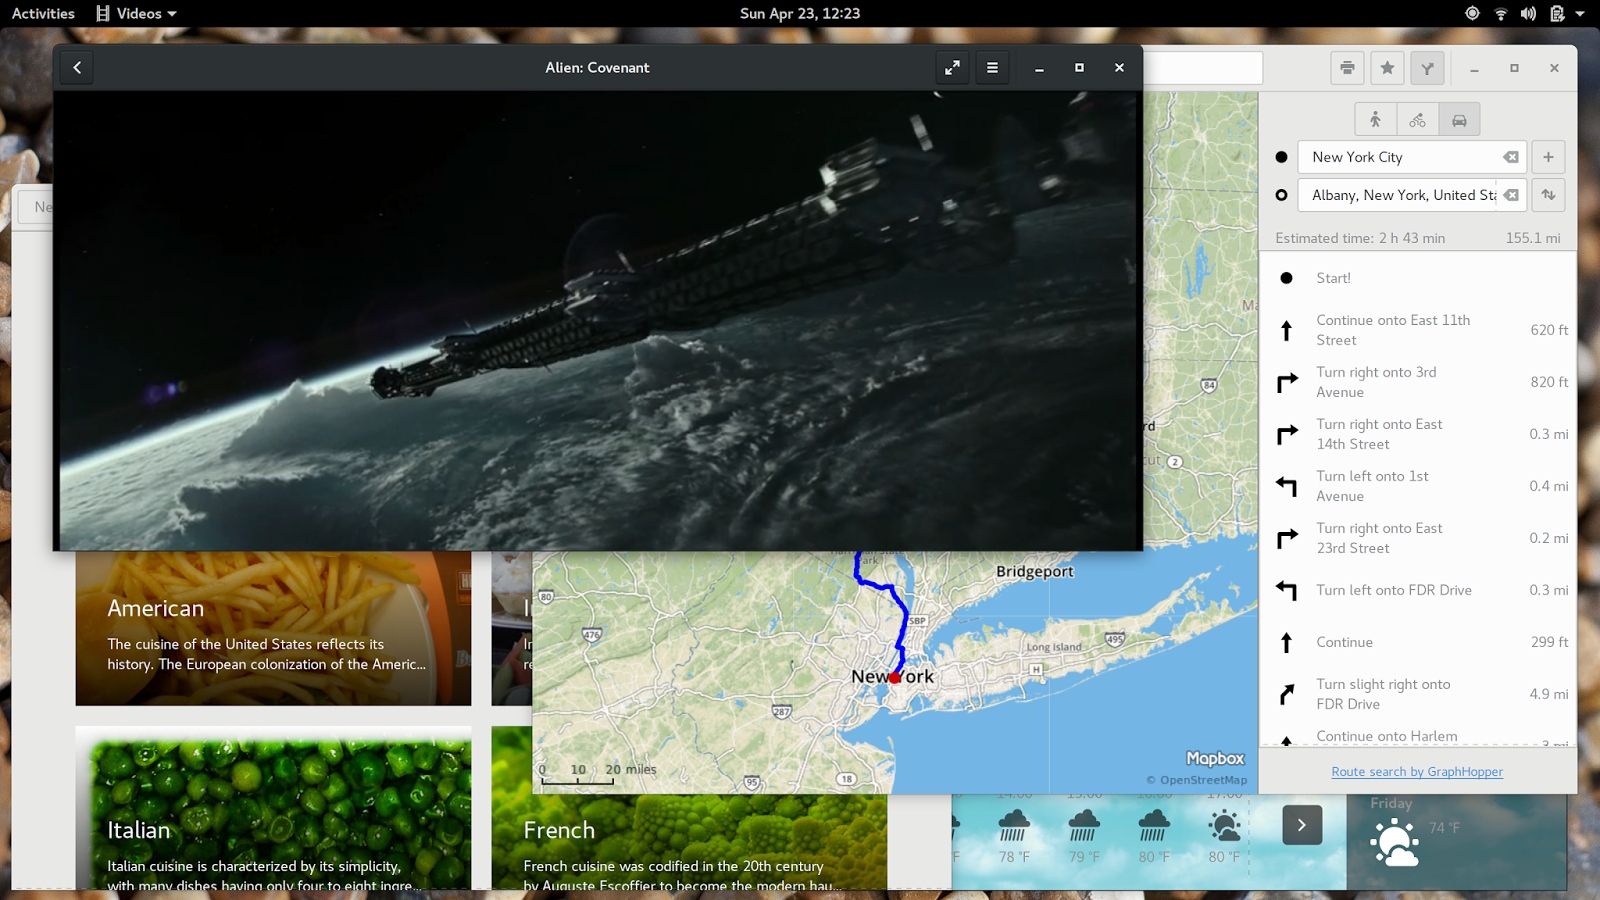Print the route in Maps
This screenshot has height=900, width=1600.
(x=1347, y=68)
